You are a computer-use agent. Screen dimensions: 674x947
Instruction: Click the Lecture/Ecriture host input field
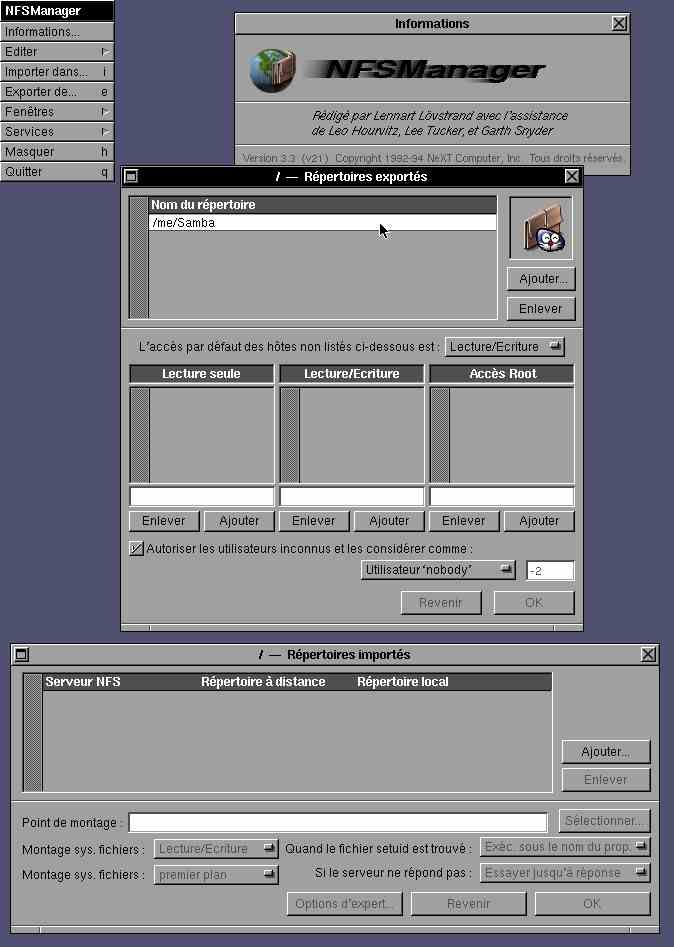click(351, 496)
